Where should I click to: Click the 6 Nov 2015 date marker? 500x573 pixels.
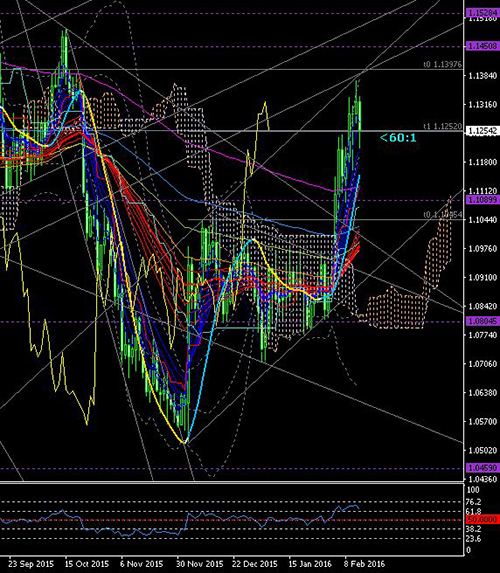point(141,563)
